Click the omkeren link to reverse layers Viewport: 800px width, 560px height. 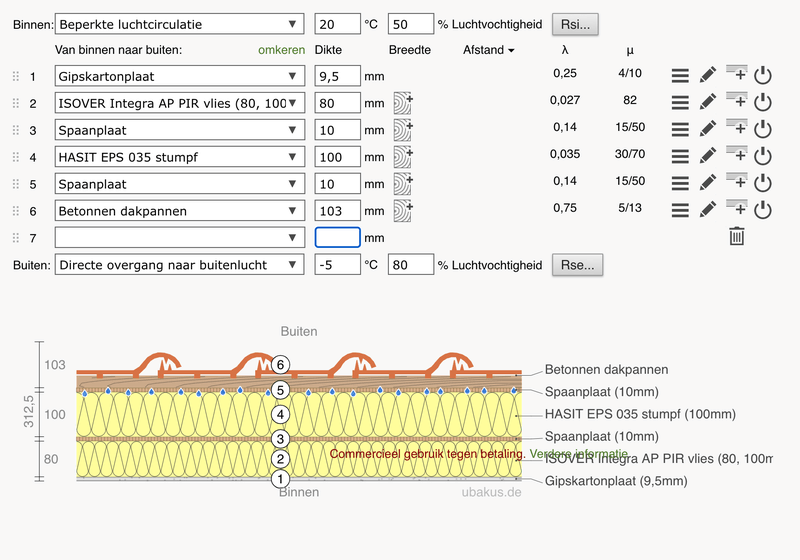282,50
